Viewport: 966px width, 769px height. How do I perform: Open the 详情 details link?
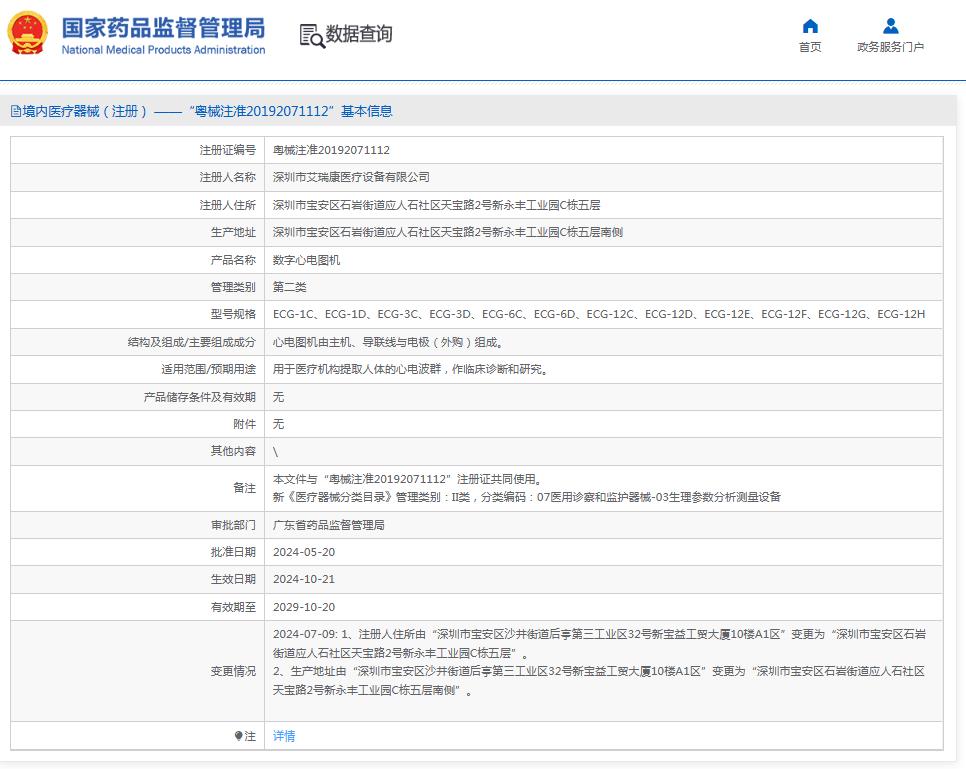click(282, 735)
